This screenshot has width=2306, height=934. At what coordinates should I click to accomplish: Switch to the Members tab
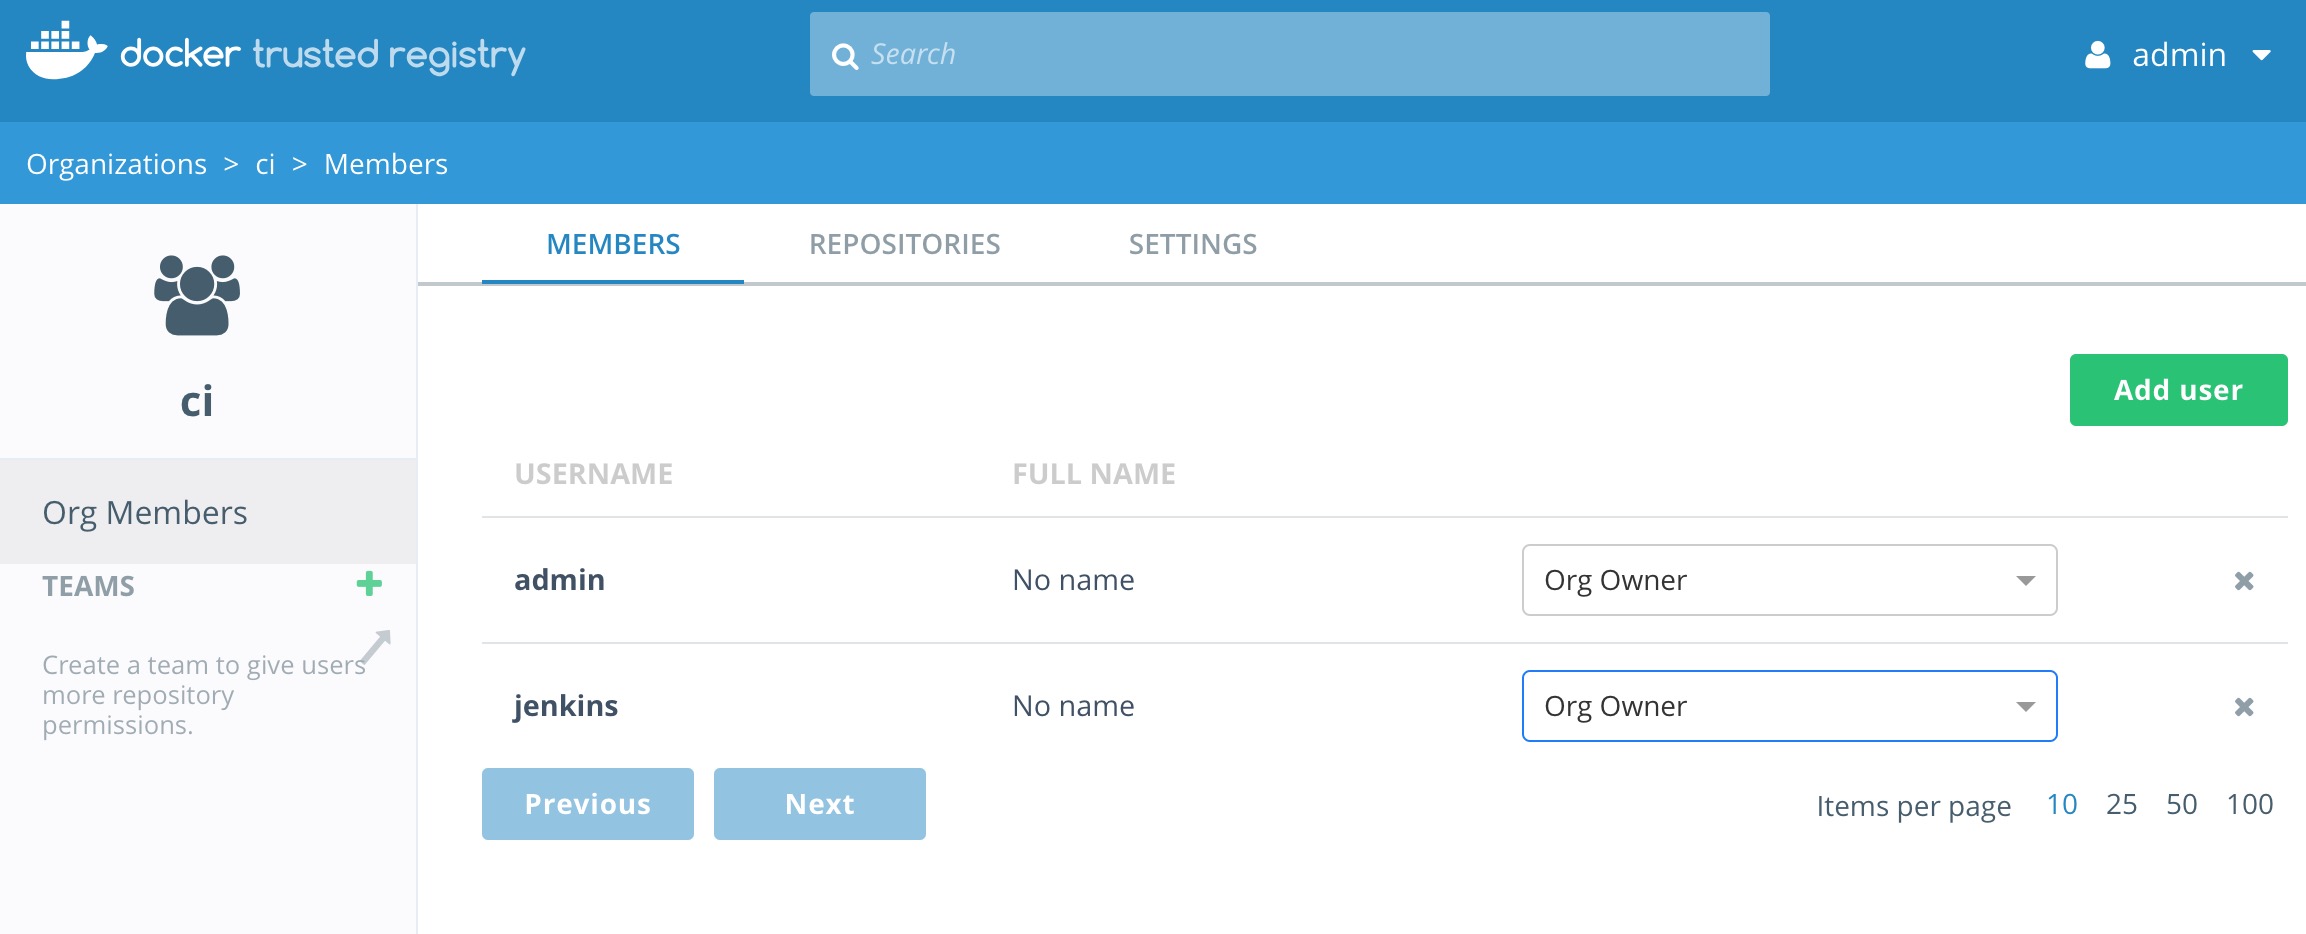pyautogui.click(x=613, y=244)
